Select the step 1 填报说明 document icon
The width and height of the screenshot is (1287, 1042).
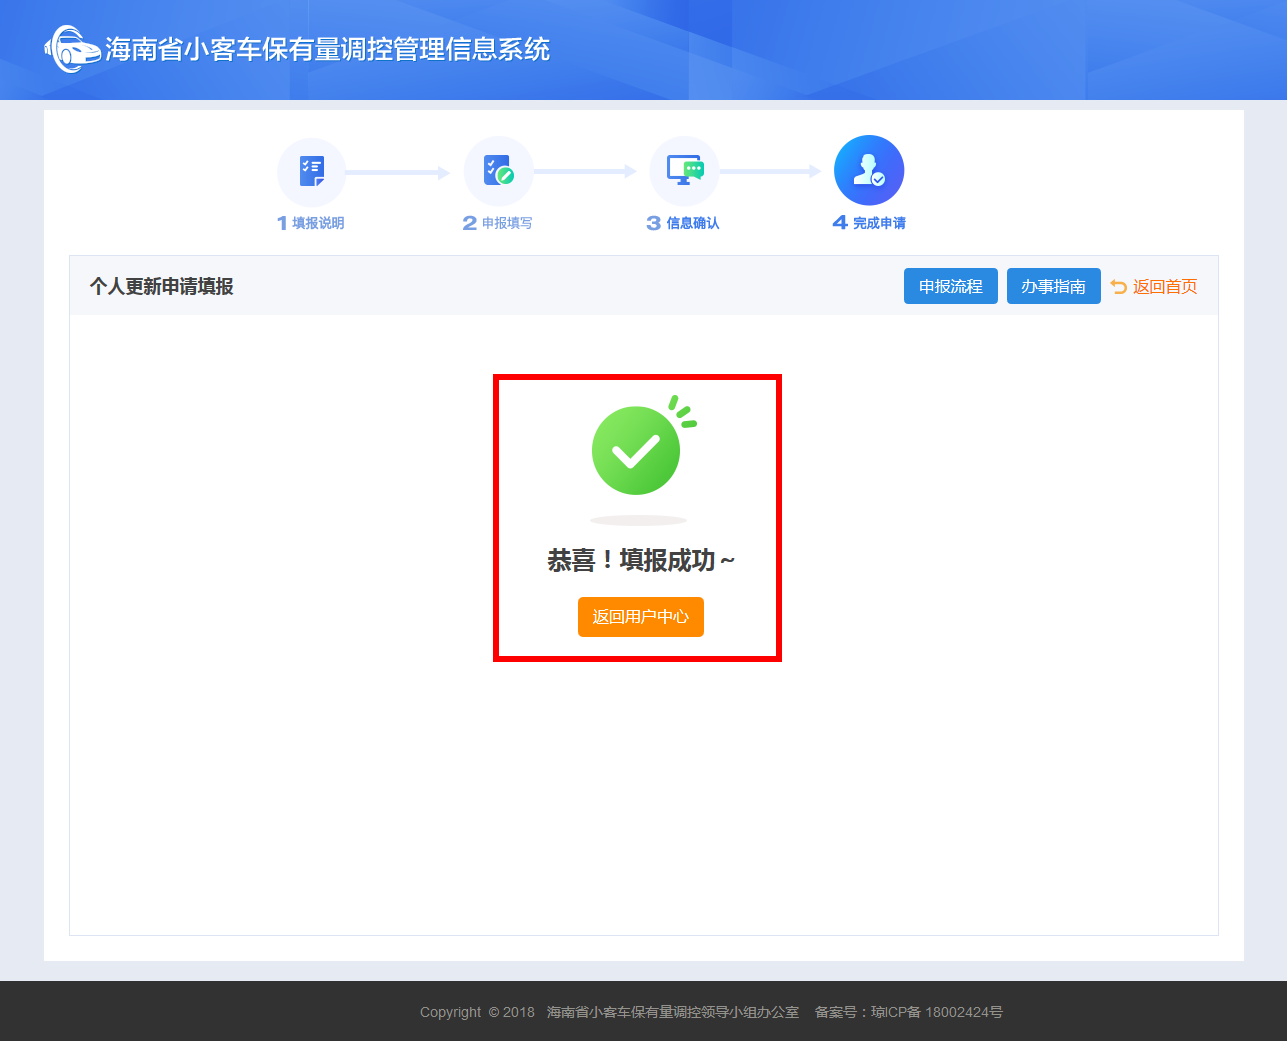coord(312,172)
